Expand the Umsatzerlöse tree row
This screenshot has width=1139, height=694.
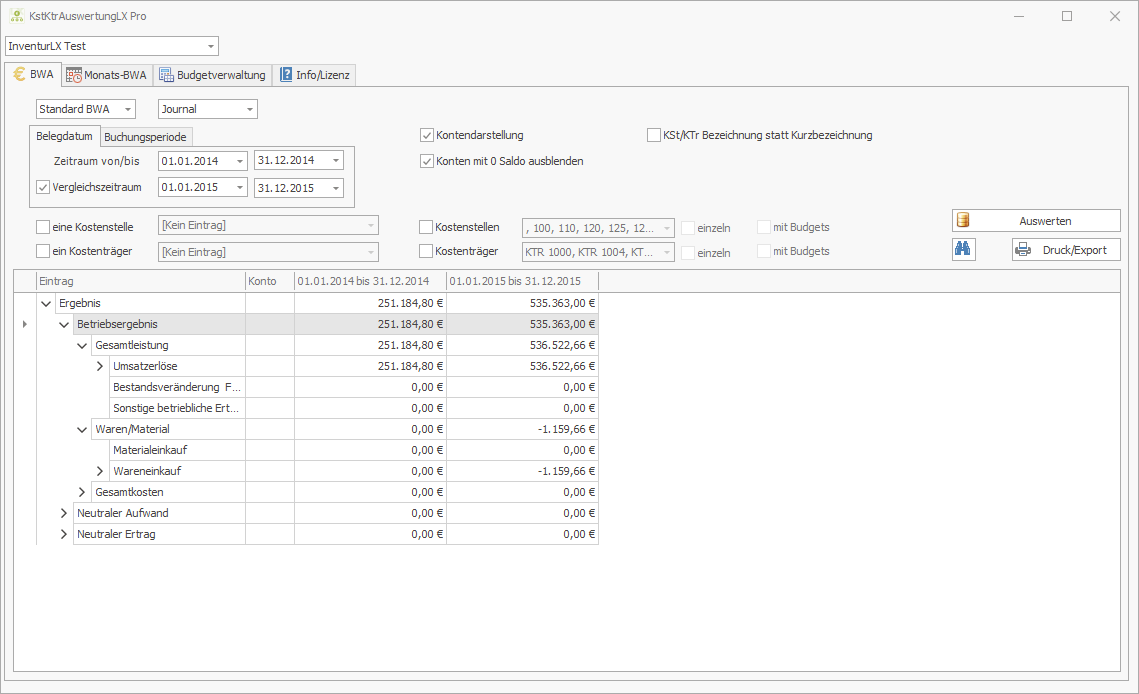[100, 366]
